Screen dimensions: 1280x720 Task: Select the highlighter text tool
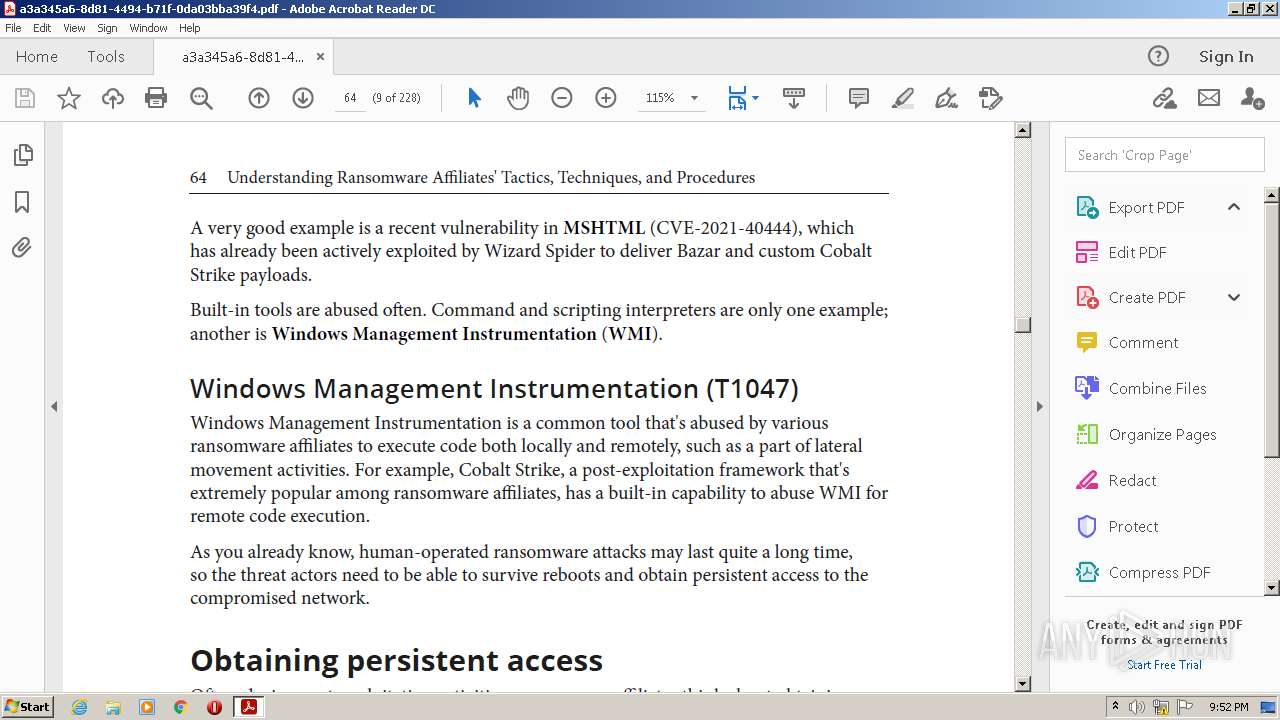click(x=902, y=98)
